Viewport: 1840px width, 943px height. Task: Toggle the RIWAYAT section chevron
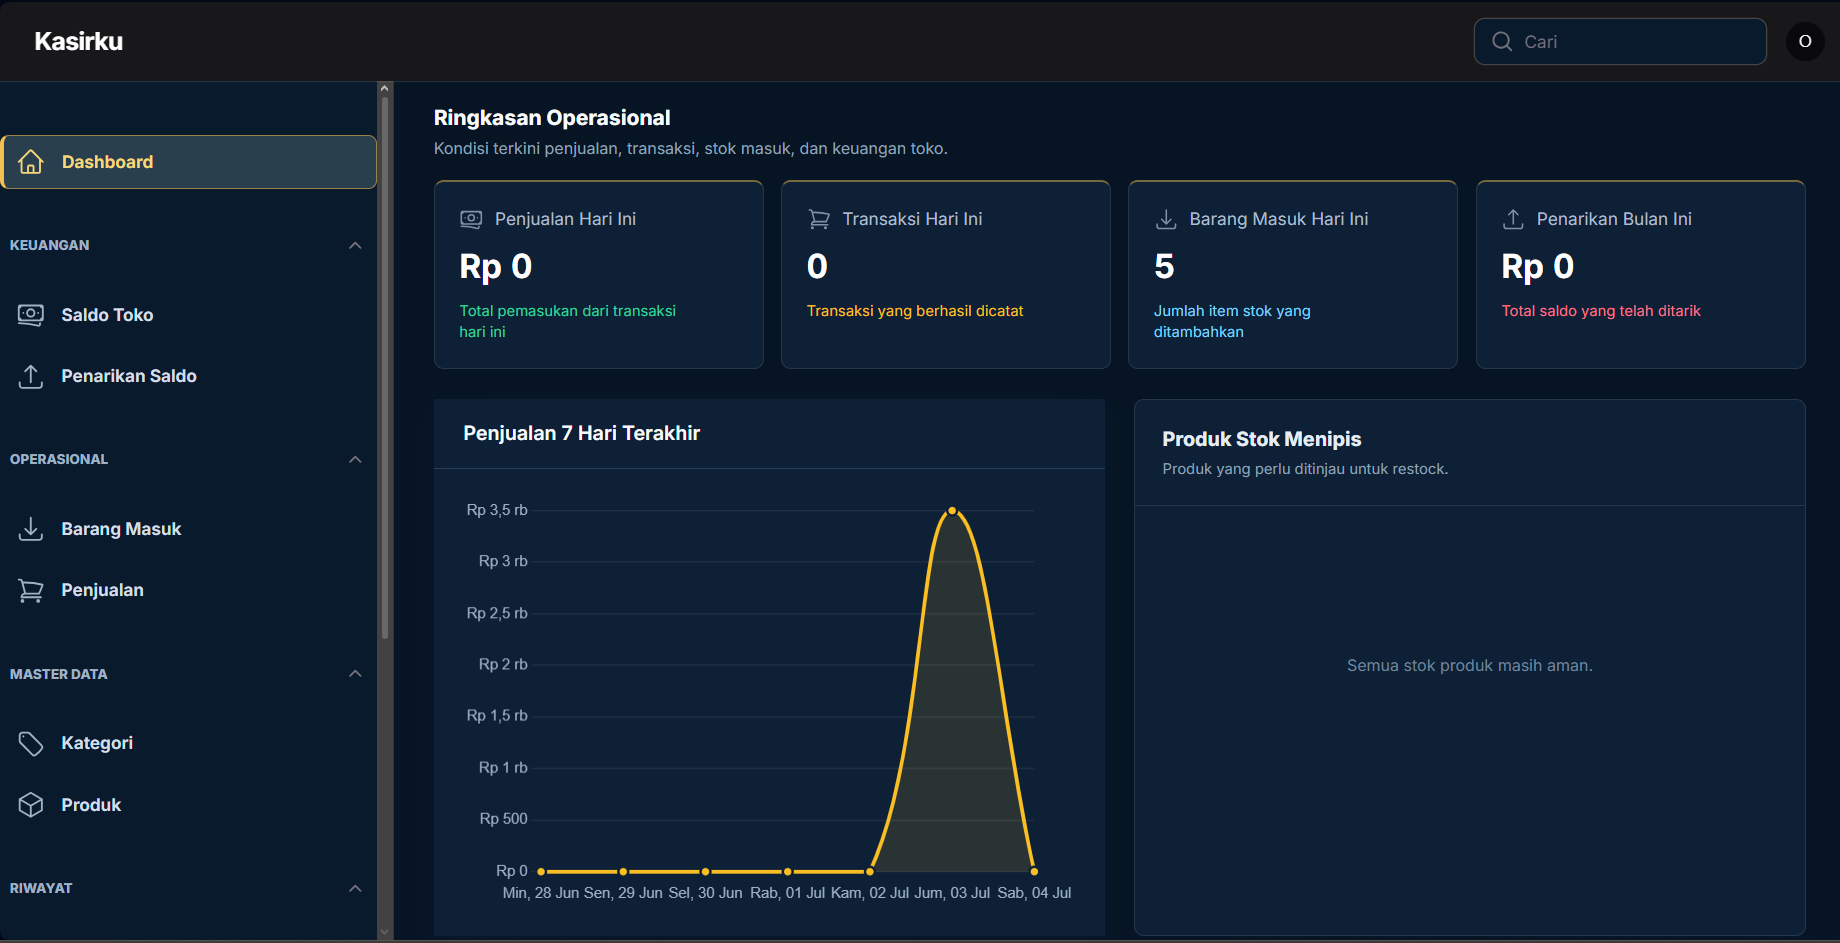coord(355,888)
